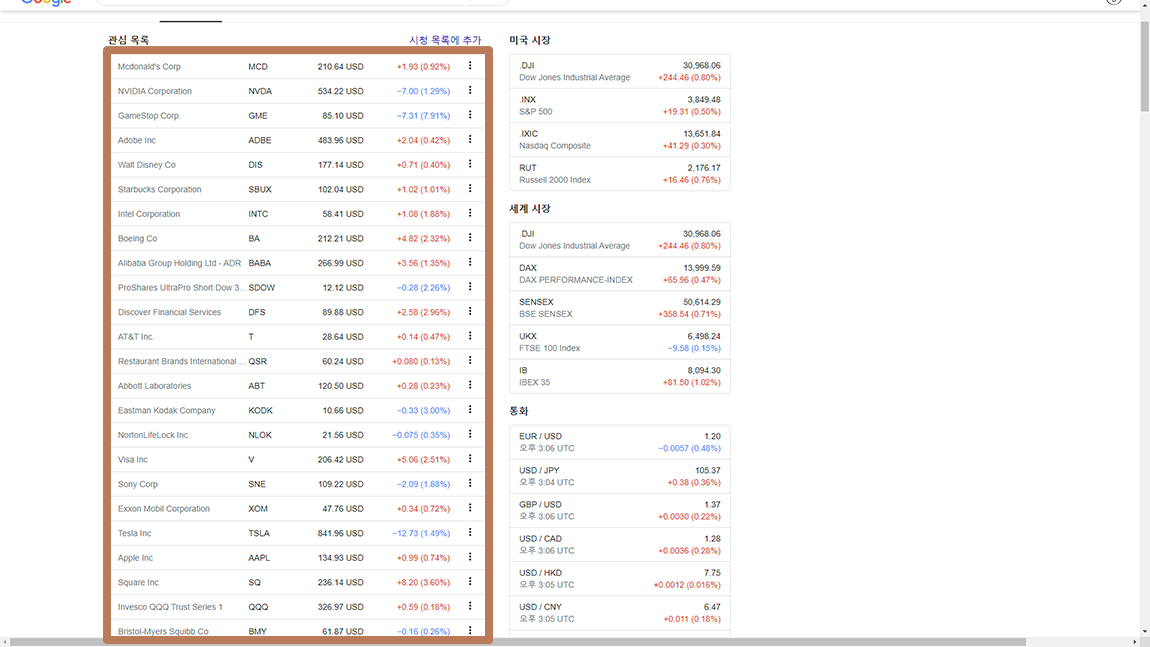Open three-dot menu for Visa Inc row
The width and height of the screenshot is (1150, 647).
[x=470, y=459]
